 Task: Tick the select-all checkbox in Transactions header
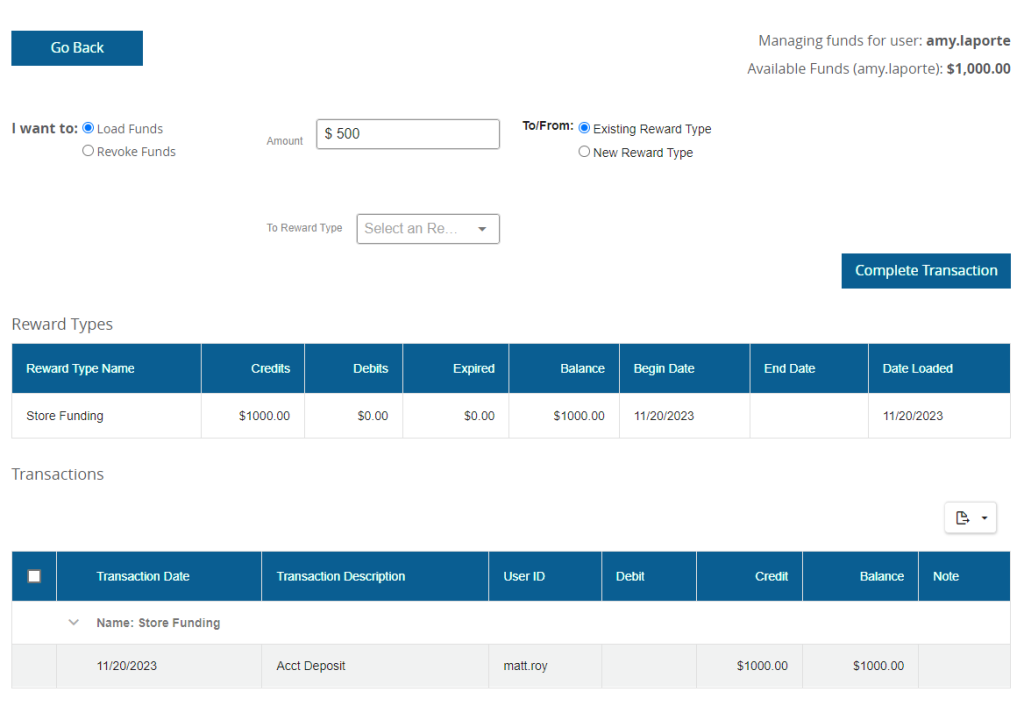(x=34, y=576)
